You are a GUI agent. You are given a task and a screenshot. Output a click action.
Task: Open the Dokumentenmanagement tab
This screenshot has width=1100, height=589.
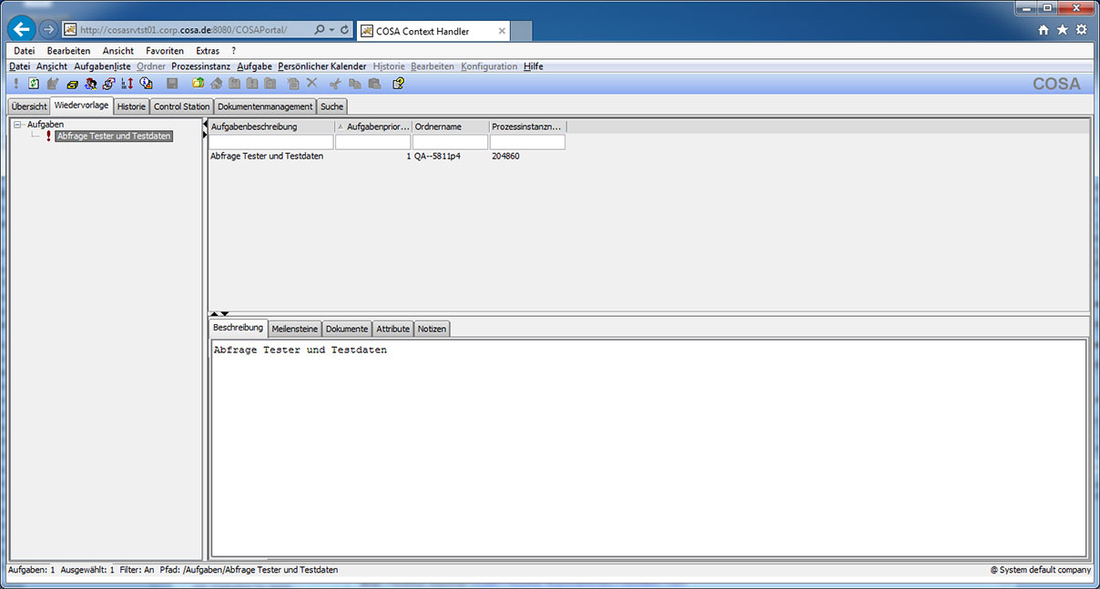[265, 106]
